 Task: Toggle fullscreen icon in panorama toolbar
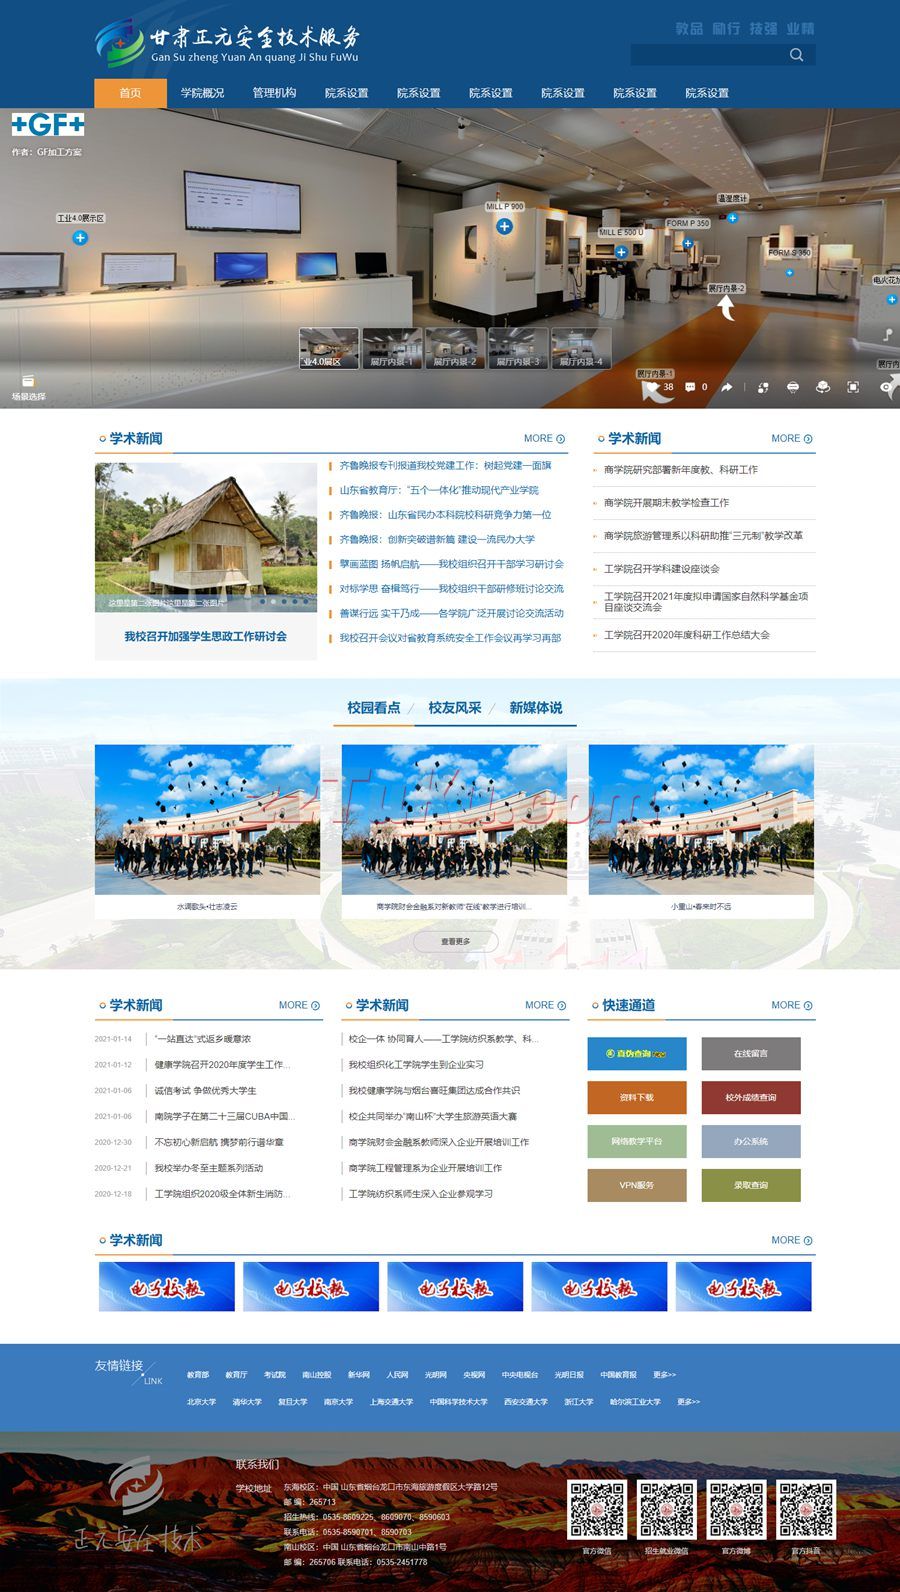(853, 387)
